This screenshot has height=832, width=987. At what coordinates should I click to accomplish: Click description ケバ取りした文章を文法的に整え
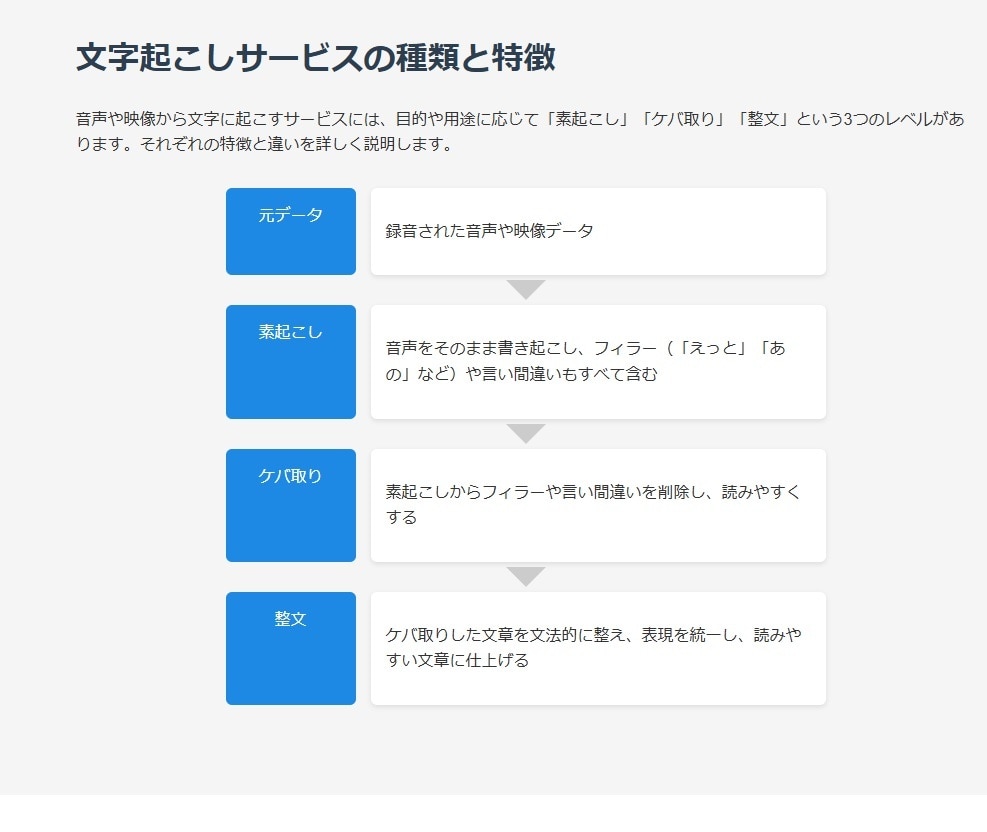[593, 647]
